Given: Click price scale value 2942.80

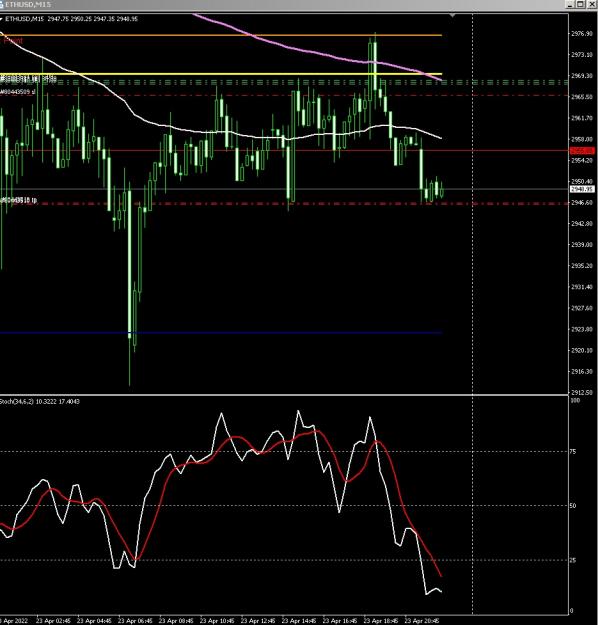Looking at the screenshot, I should (x=582, y=224).
